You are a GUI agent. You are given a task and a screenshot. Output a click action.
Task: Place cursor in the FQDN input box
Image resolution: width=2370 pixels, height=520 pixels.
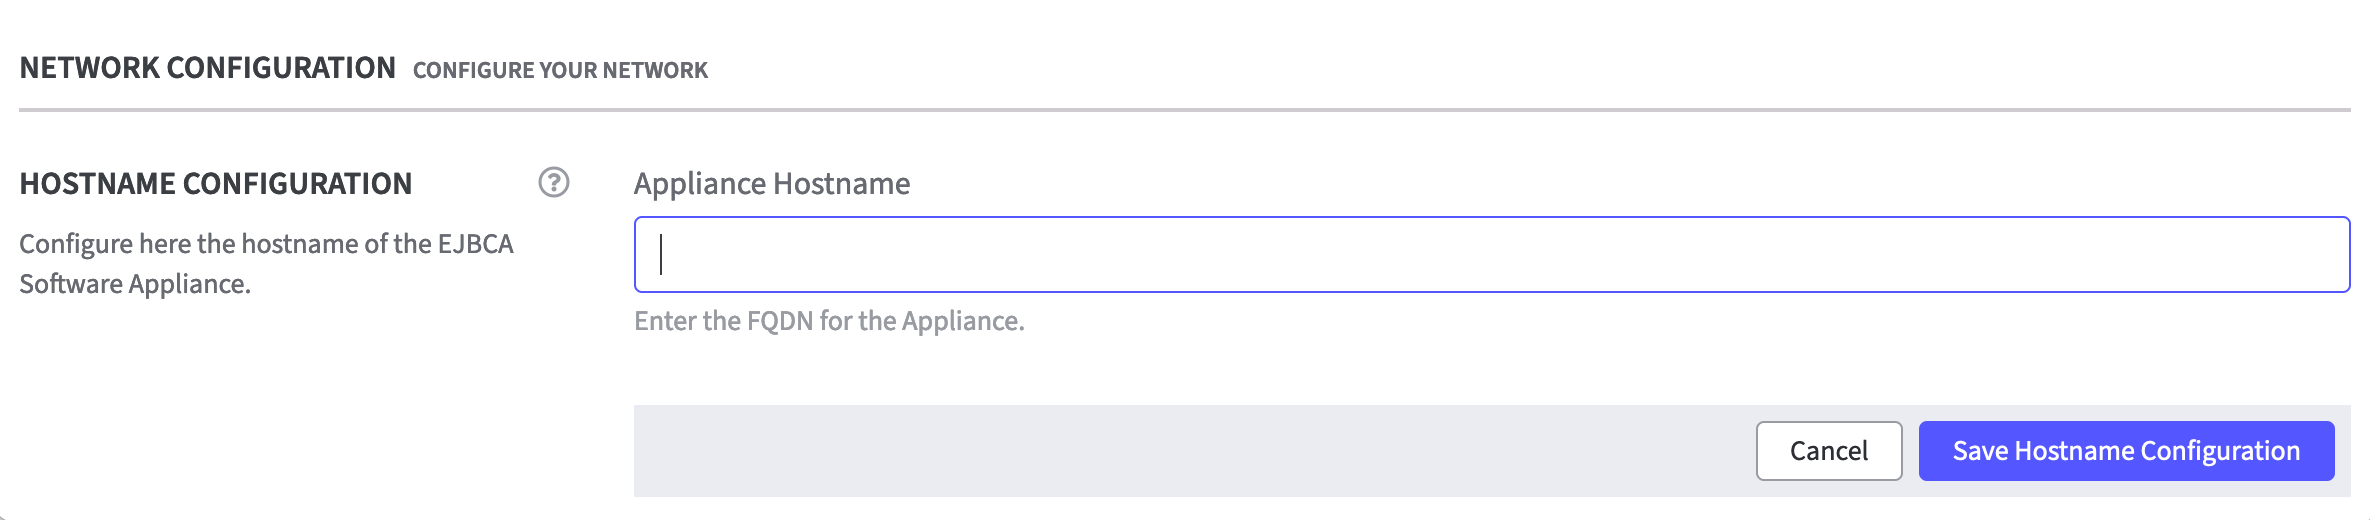tap(1491, 254)
